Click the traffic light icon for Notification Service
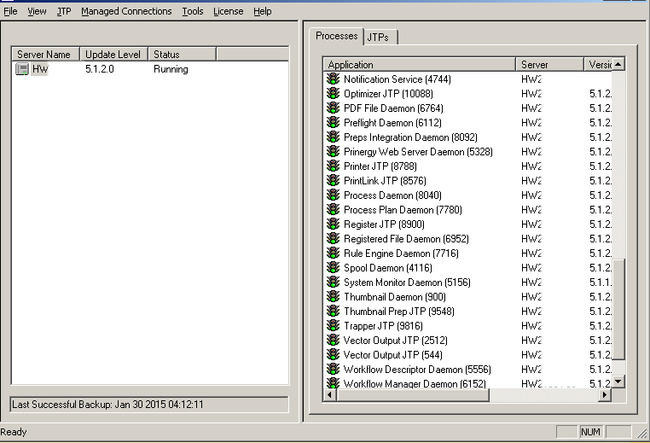Viewport: 650px width, 443px height. [x=333, y=78]
